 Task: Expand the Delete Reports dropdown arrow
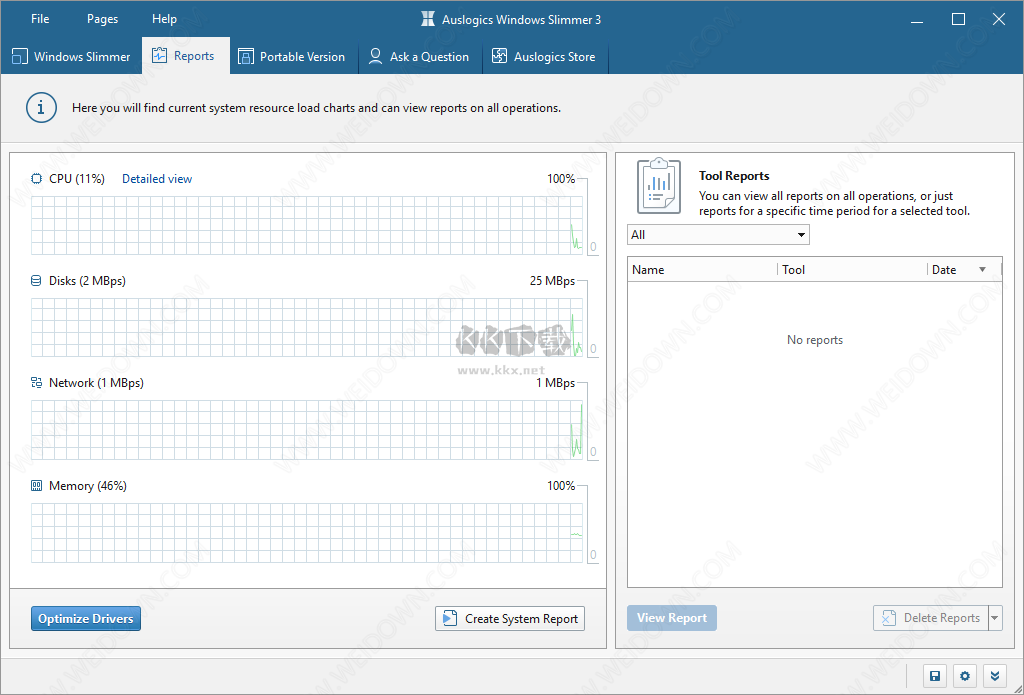[x=994, y=618]
